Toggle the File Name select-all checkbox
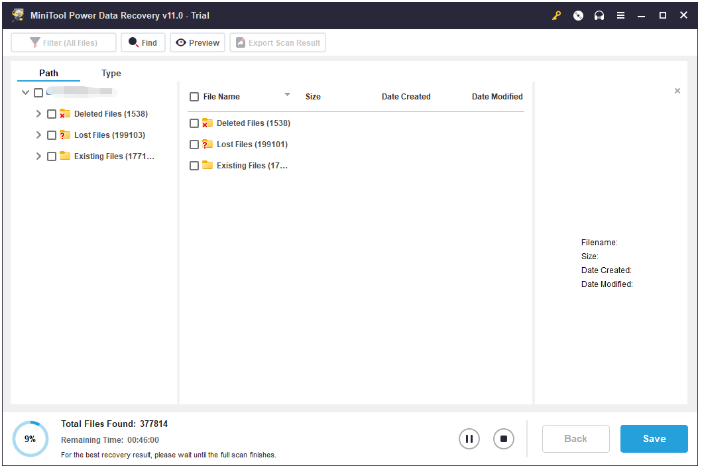 pos(194,97)
